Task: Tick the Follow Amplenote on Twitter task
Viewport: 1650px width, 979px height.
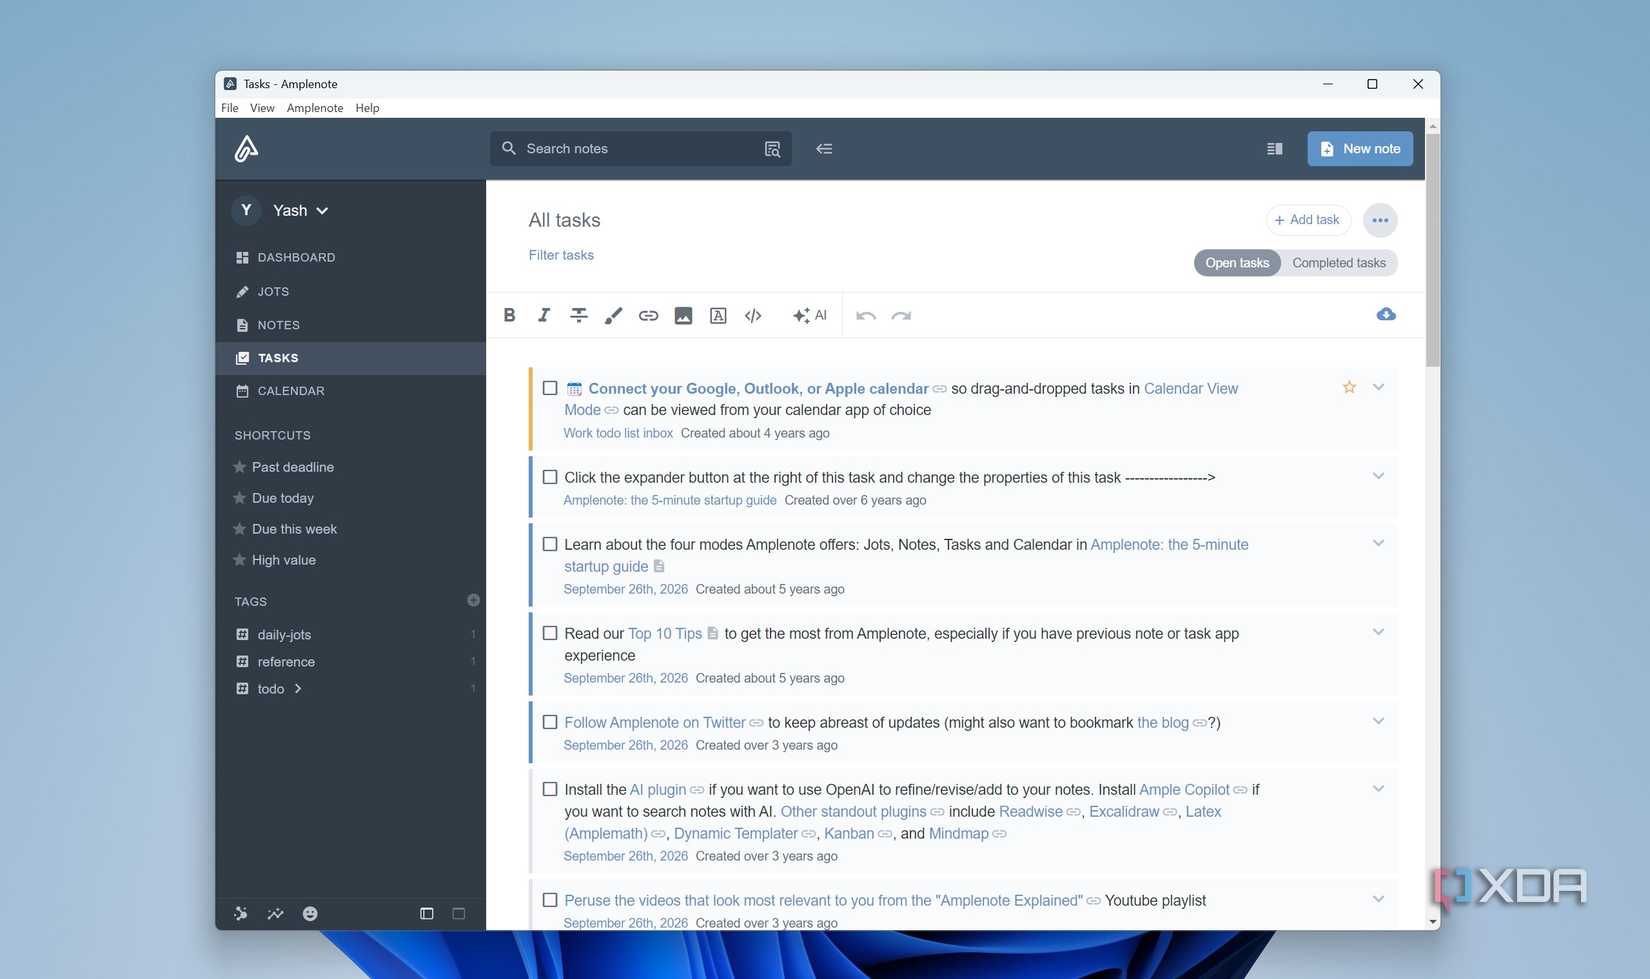Action: click(x=550, y=722)
